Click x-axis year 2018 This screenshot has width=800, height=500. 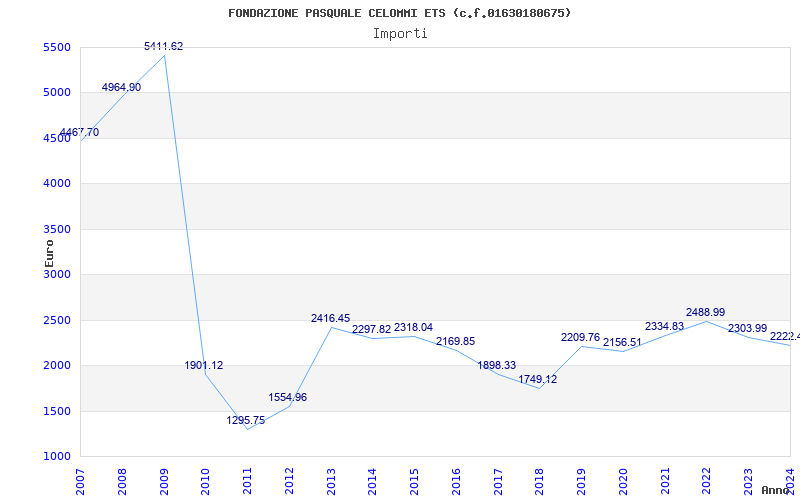540,482
